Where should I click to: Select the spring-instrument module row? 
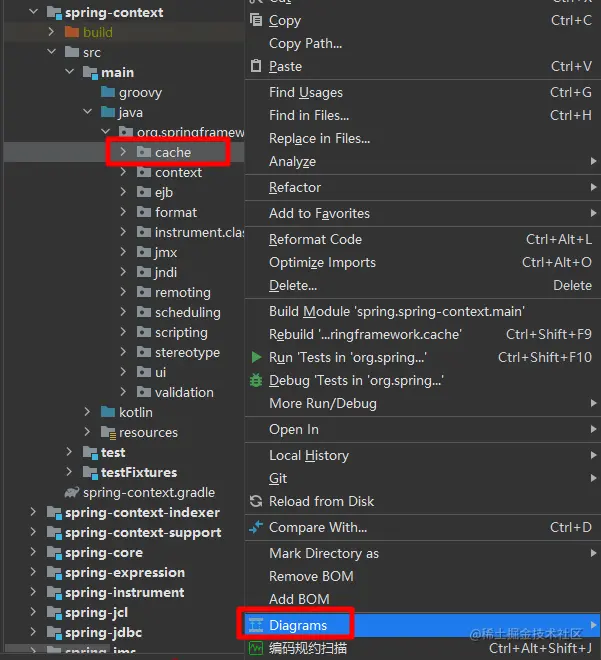124,593
